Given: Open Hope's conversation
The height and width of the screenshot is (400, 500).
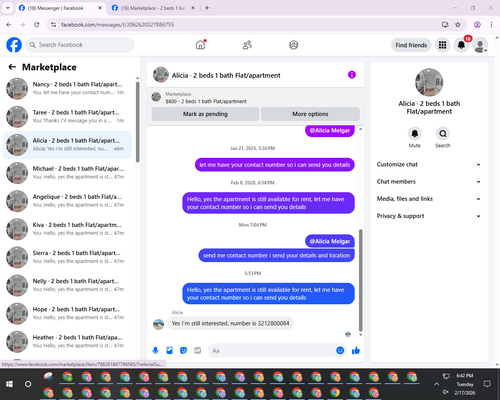Looking at the screenshot, I should (67, 314).
